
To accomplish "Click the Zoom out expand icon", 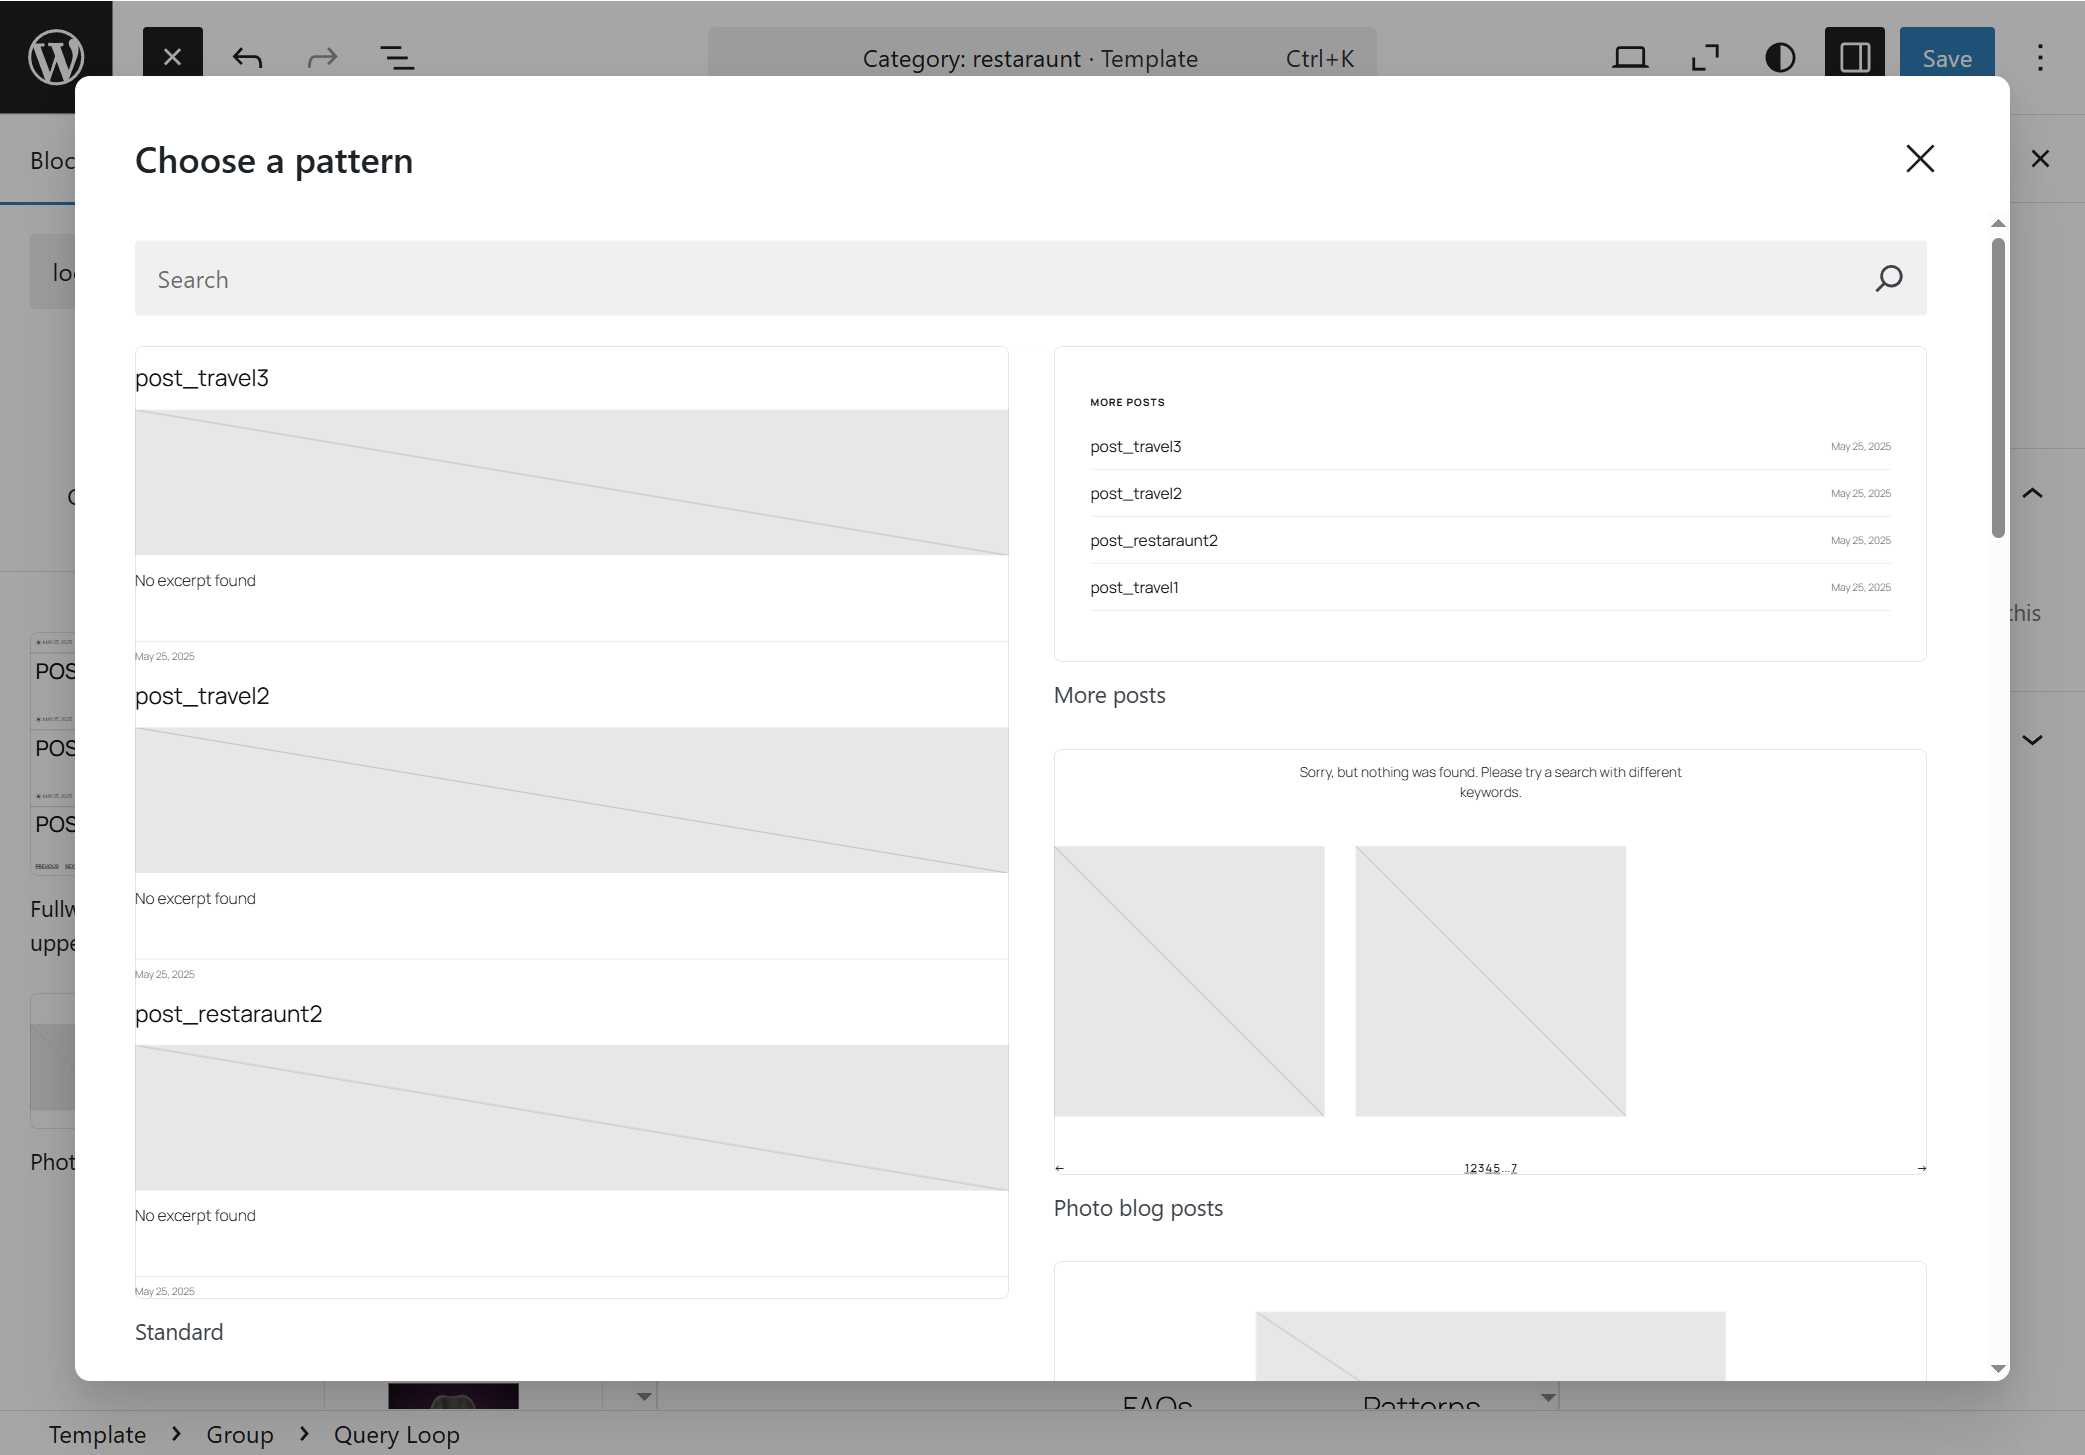I will pyautogui.click(x=1704, y=58).
